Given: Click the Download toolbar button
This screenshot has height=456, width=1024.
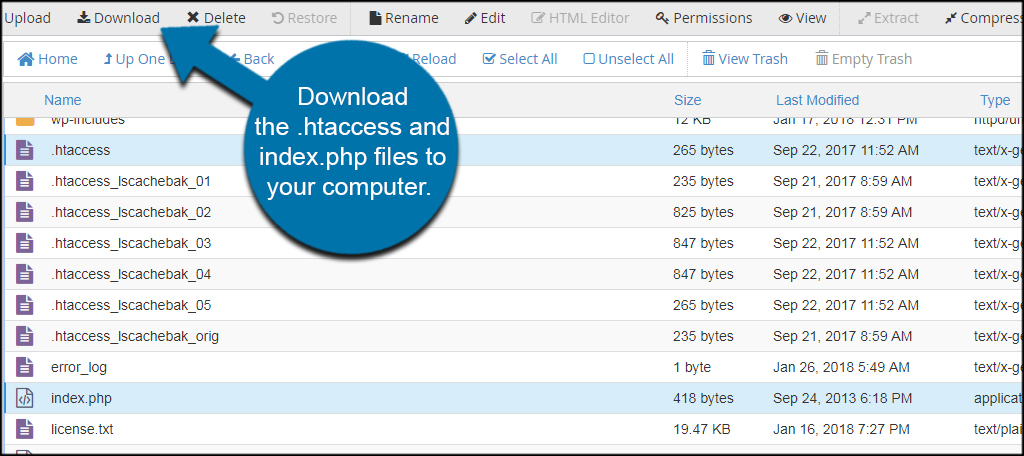Looking at the screenshot, I should (x=118, y=18).
